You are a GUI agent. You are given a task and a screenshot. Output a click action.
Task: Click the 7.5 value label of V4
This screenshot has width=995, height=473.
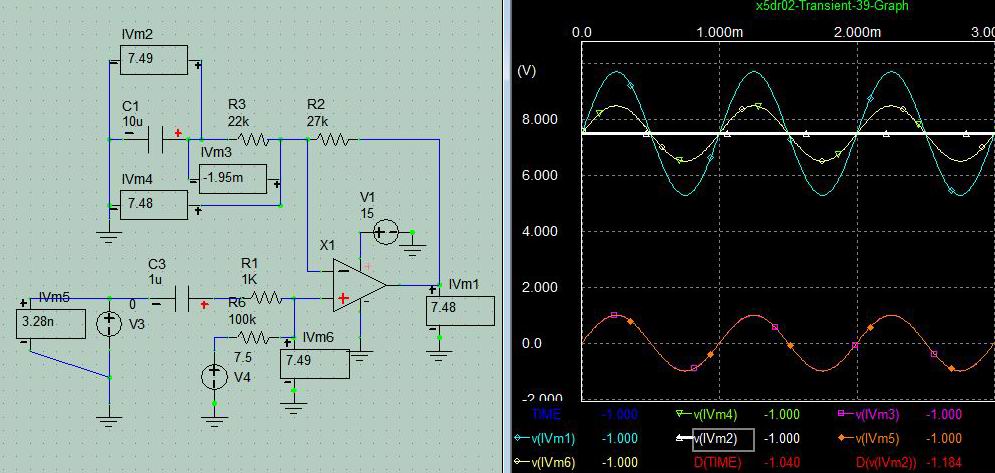[x=243, y=356]
